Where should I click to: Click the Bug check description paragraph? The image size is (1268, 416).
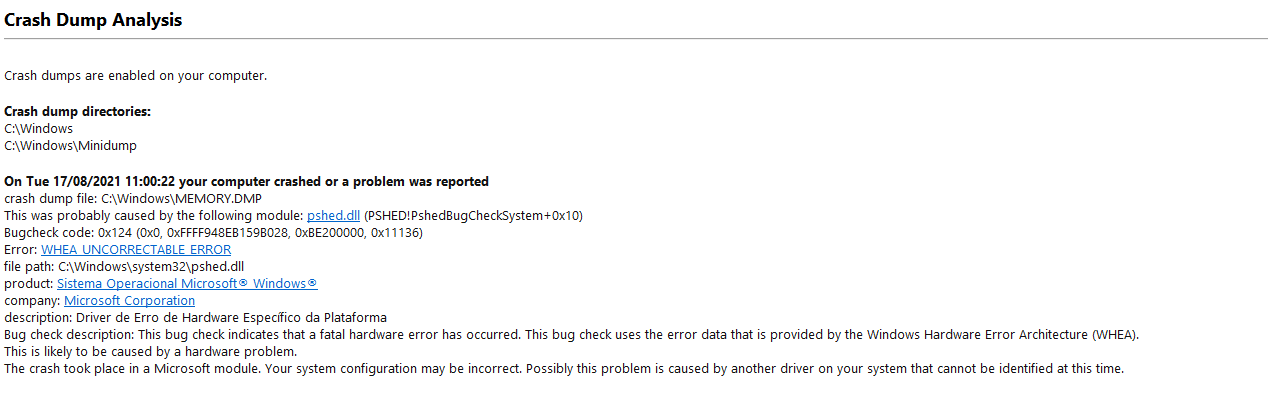[x=571, y=335]
